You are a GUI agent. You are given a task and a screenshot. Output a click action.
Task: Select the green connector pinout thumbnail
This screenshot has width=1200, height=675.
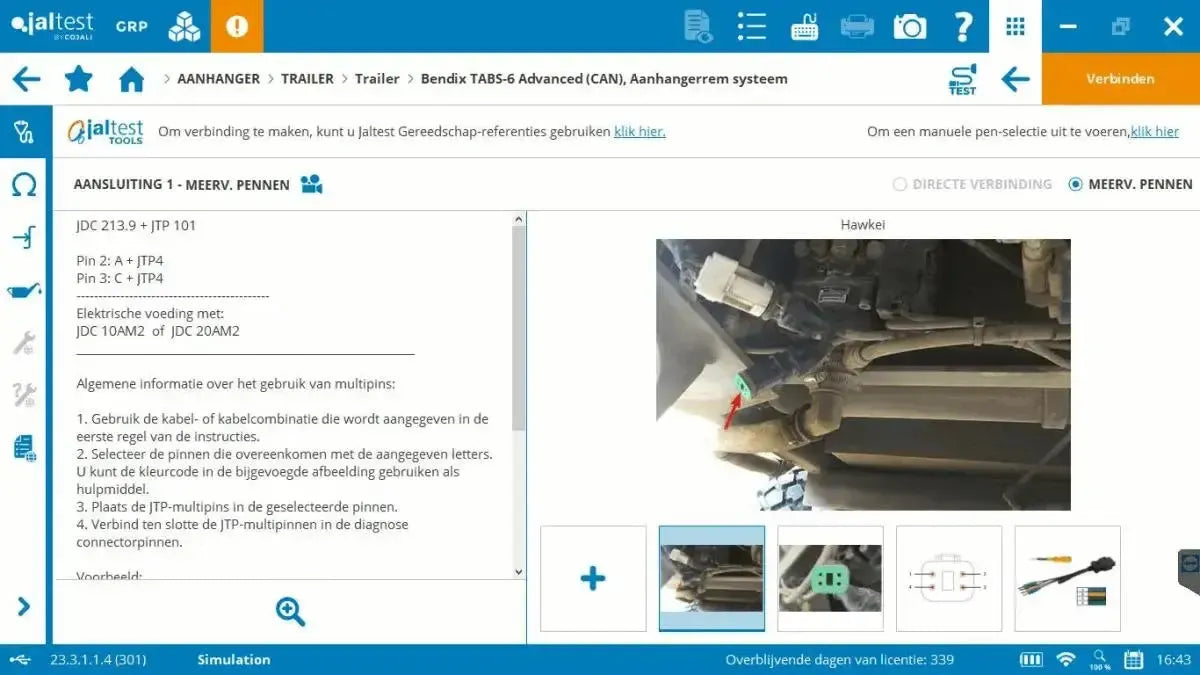click(x=830, y=578)
